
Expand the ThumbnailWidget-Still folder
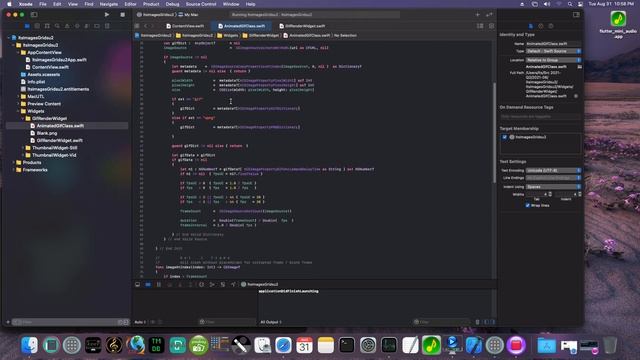[23, 148]
